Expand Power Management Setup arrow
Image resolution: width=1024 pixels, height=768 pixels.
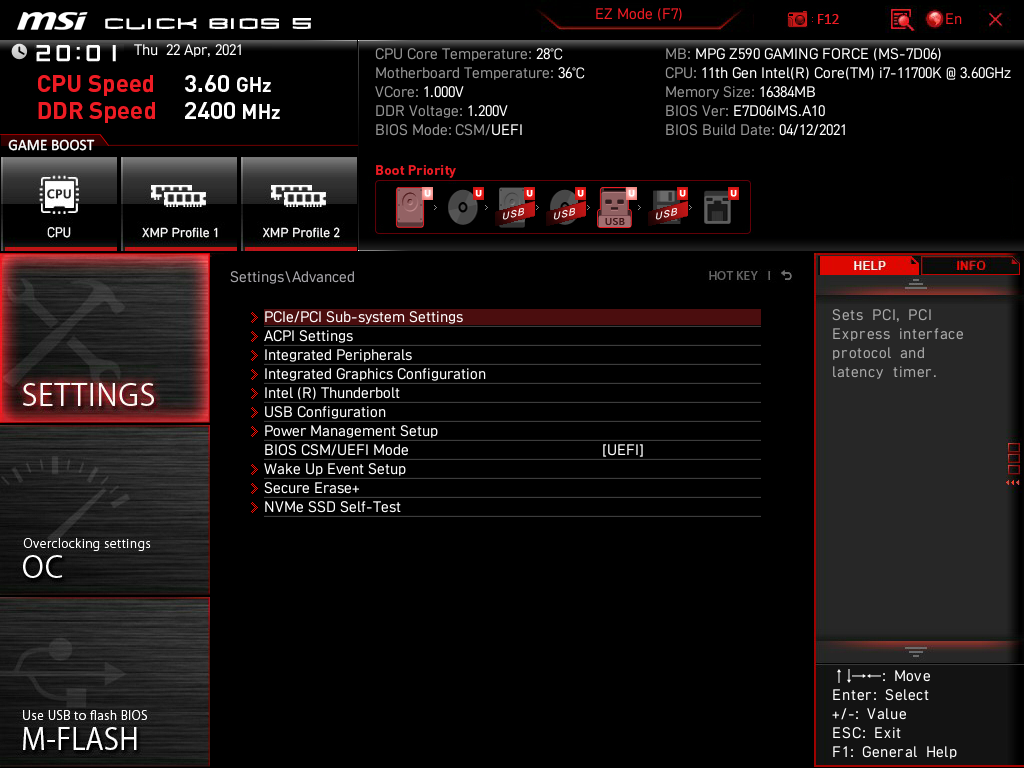(254, 431)
